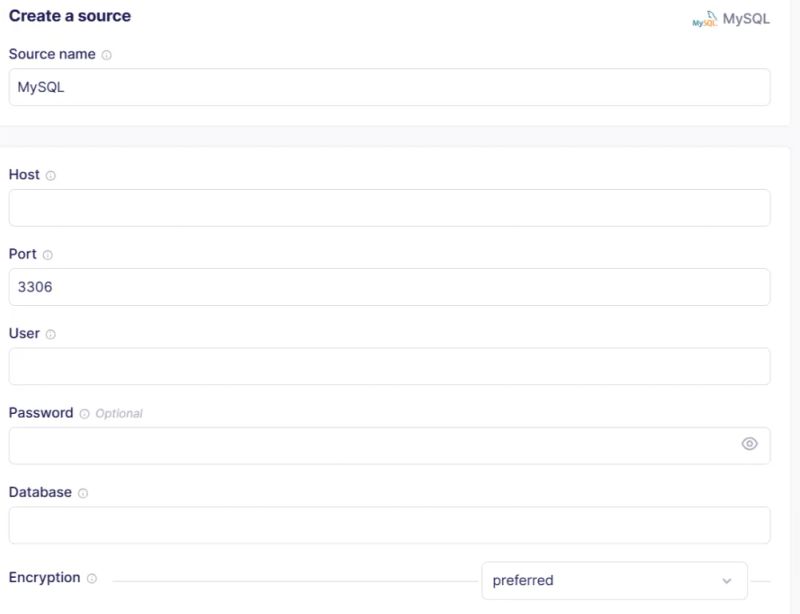Click the Create a source heading
This screenshot has height=614, width=800.
(x=70, y=16)
